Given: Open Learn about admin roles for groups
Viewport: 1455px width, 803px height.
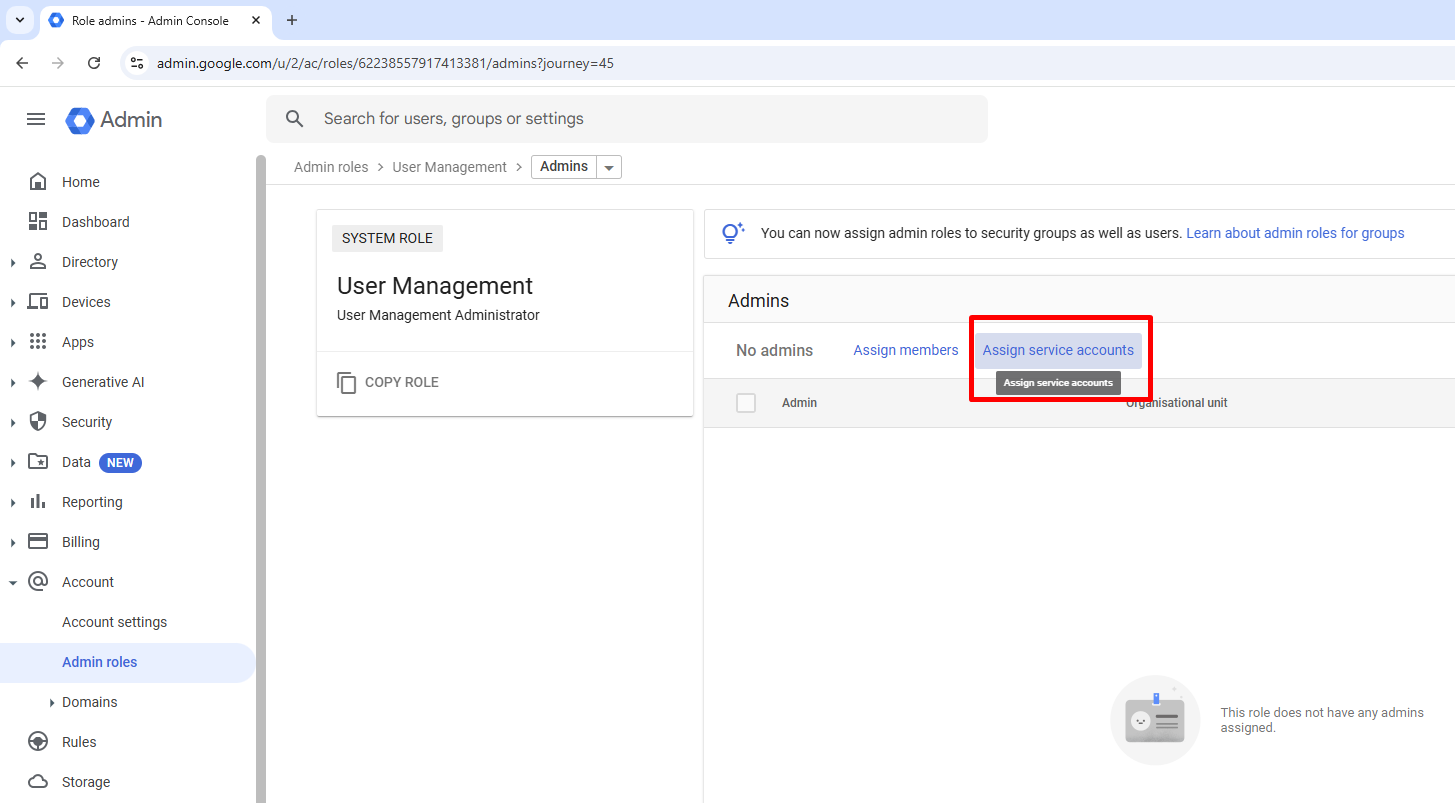Looking at the screenshot, I should [1295, 233].
